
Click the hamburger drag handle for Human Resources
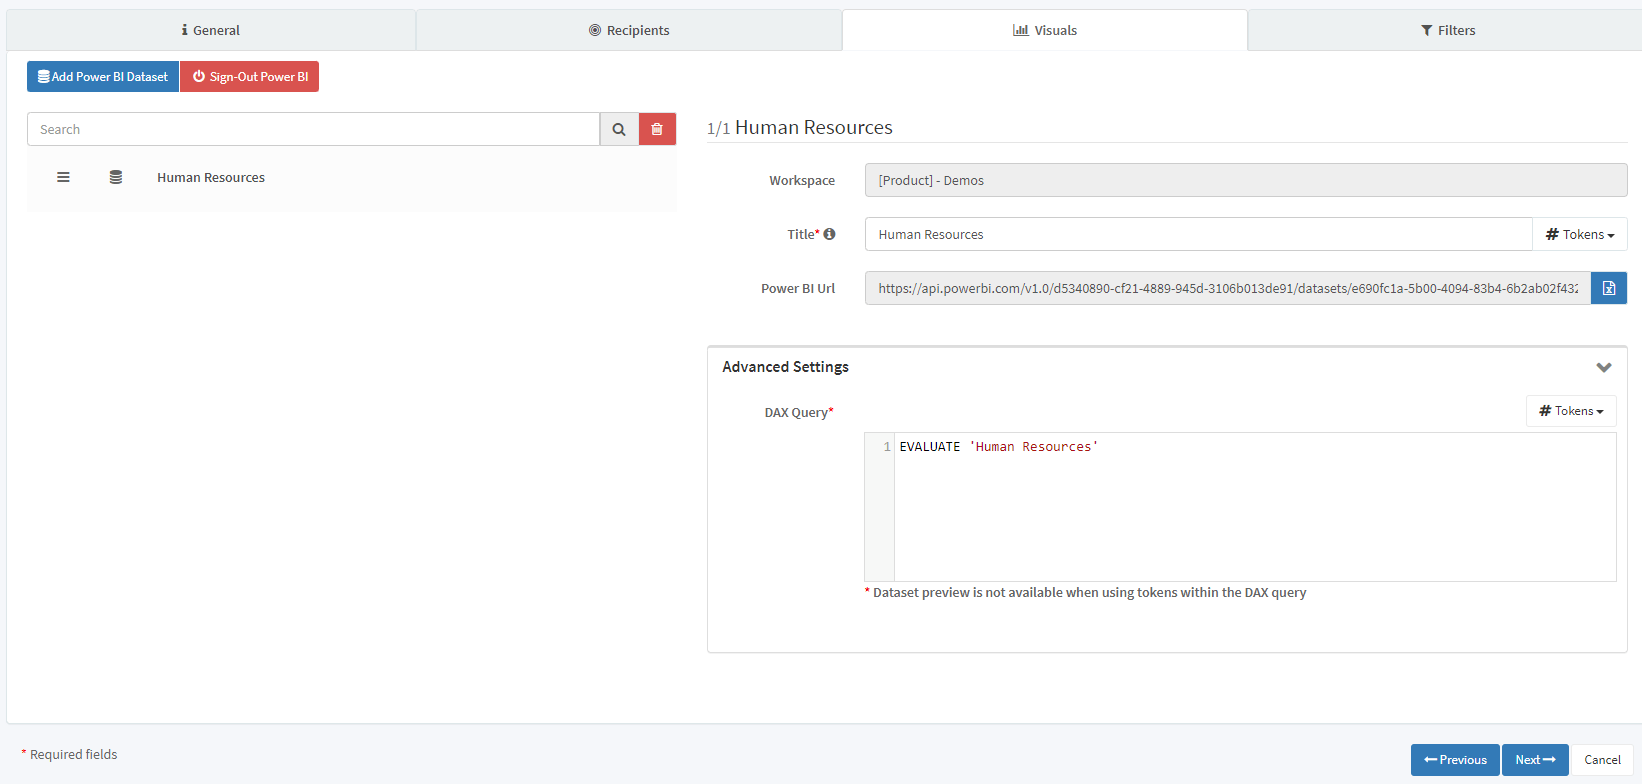[x=63, y=177]
